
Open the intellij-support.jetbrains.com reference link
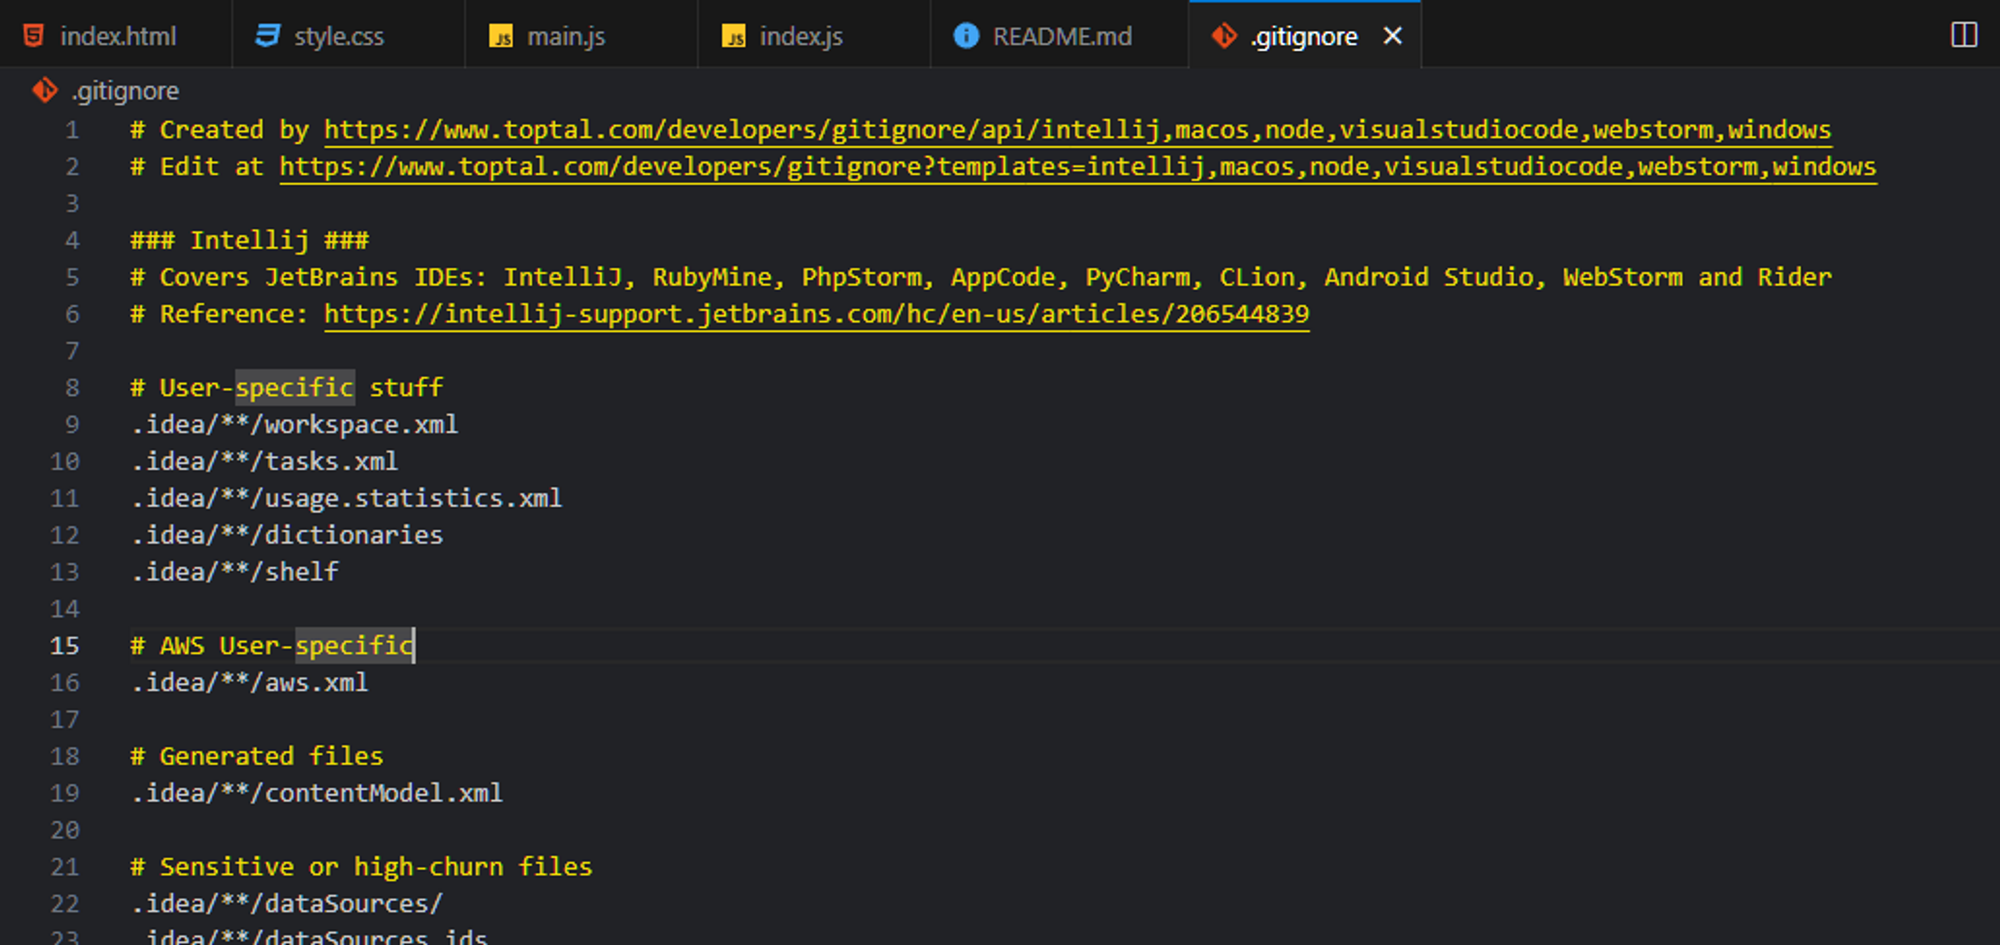click(816, 314)
